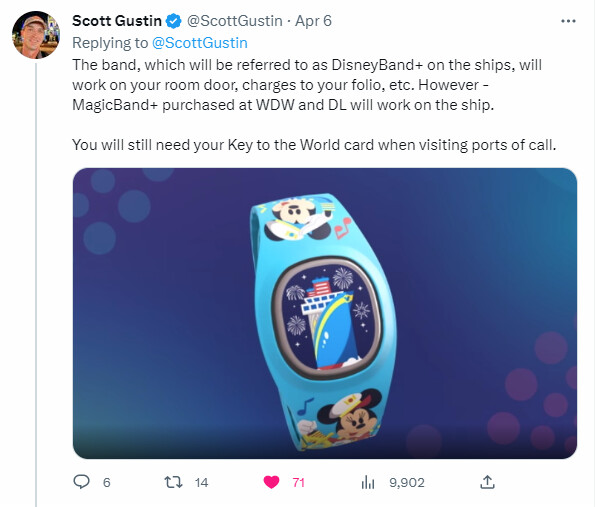This screenshot has width=595, height=507.
Task: Click the share upload icon
Action: pyautogui.click(x=487, y=482)
